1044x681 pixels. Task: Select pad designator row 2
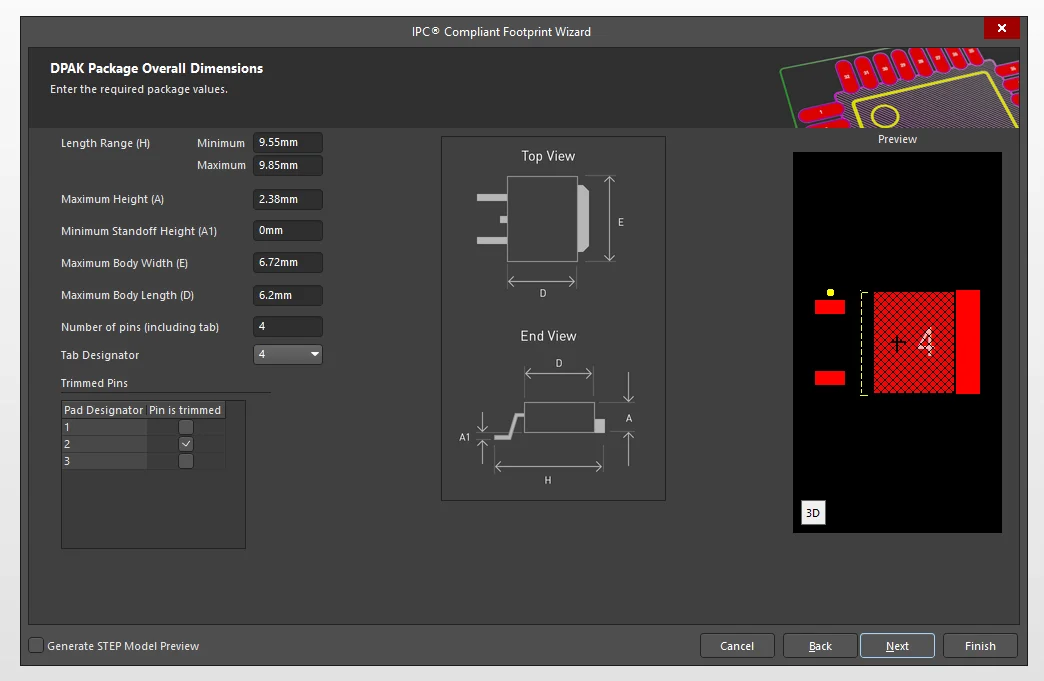tap(105, 444)
